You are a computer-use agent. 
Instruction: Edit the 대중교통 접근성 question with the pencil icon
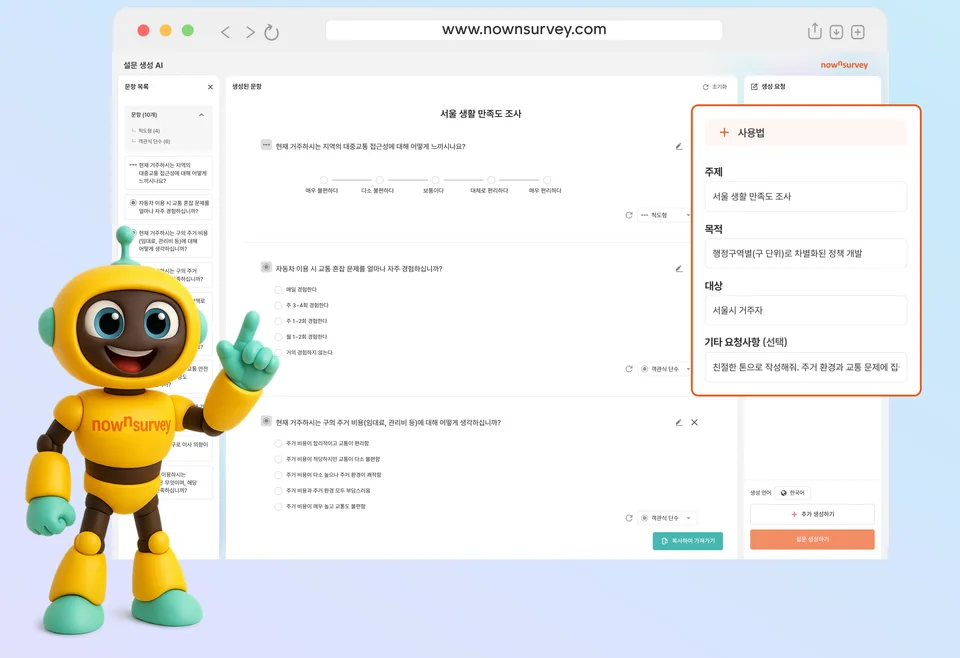(679, 146)
